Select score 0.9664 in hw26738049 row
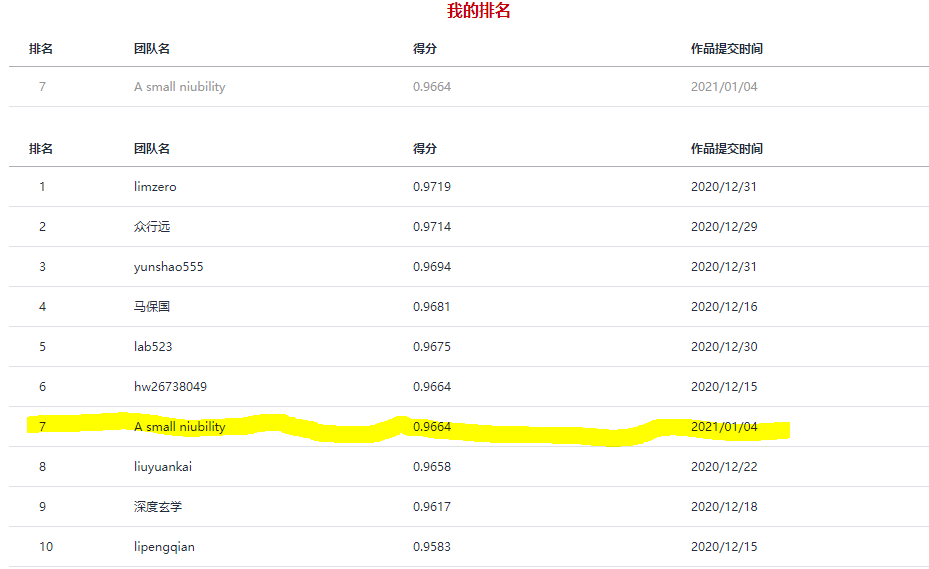This screenshot has height=569, width=929. pyautogui.click(x=432, y=386)
